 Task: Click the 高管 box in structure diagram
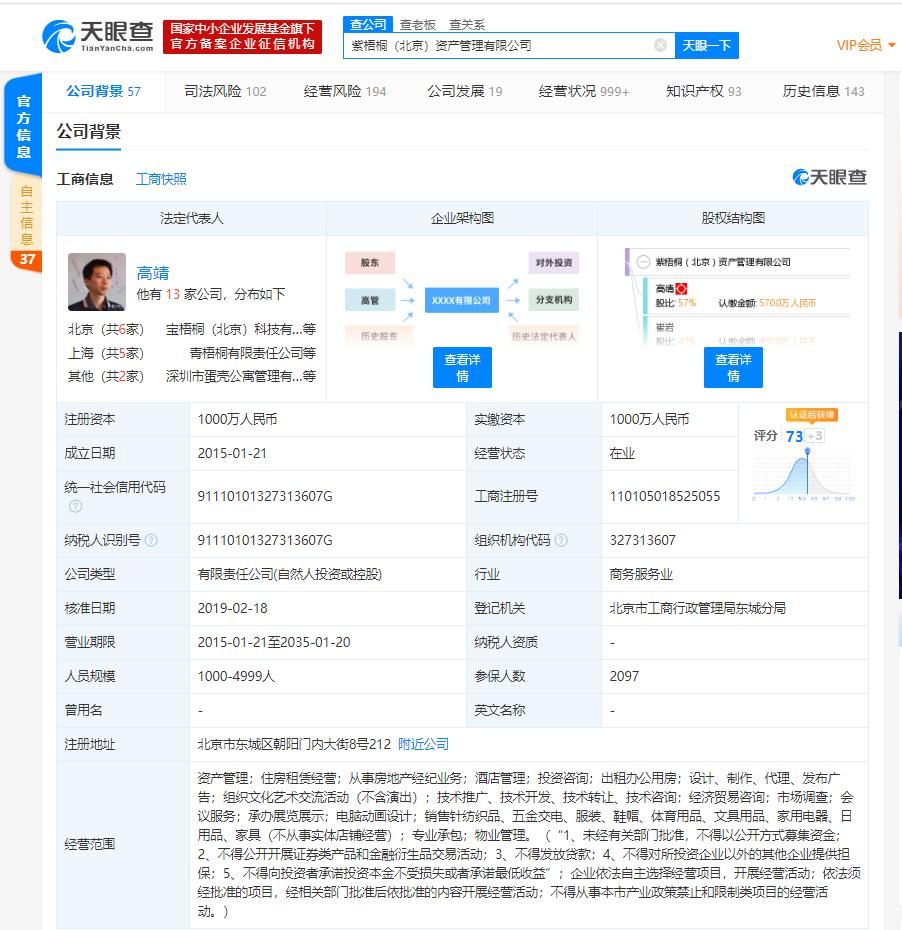tap(370, 300)
